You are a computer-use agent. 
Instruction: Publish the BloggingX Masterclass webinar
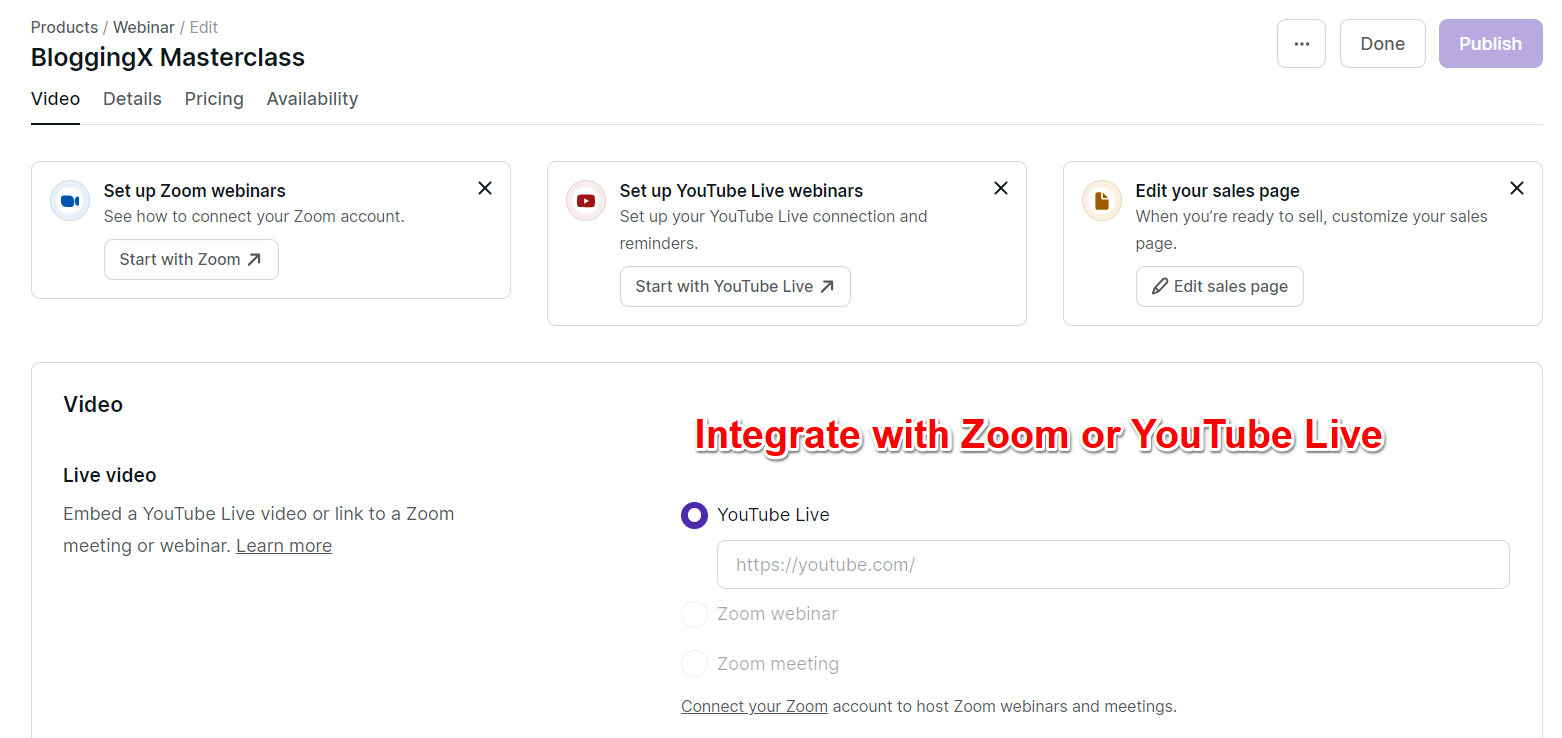point(1489,43)
